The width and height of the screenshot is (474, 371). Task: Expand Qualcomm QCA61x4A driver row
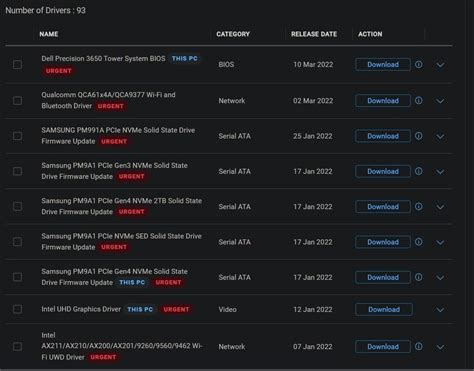[x=440, y=101]
